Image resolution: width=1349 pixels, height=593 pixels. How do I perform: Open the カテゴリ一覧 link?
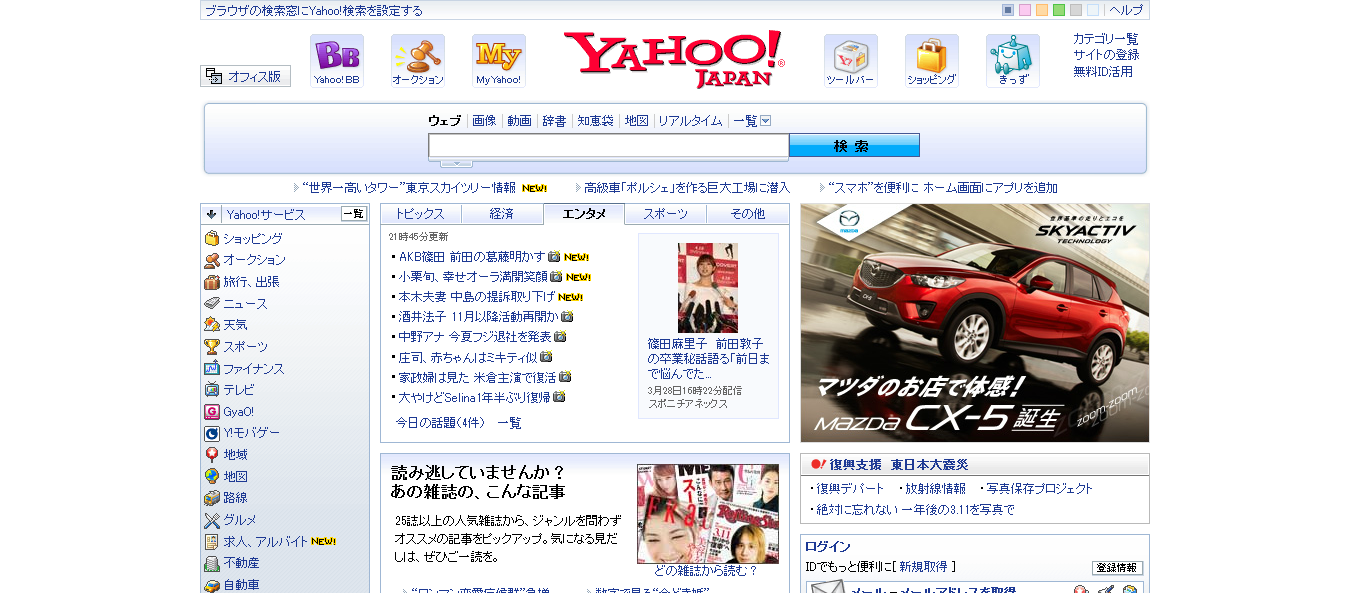1106,39
